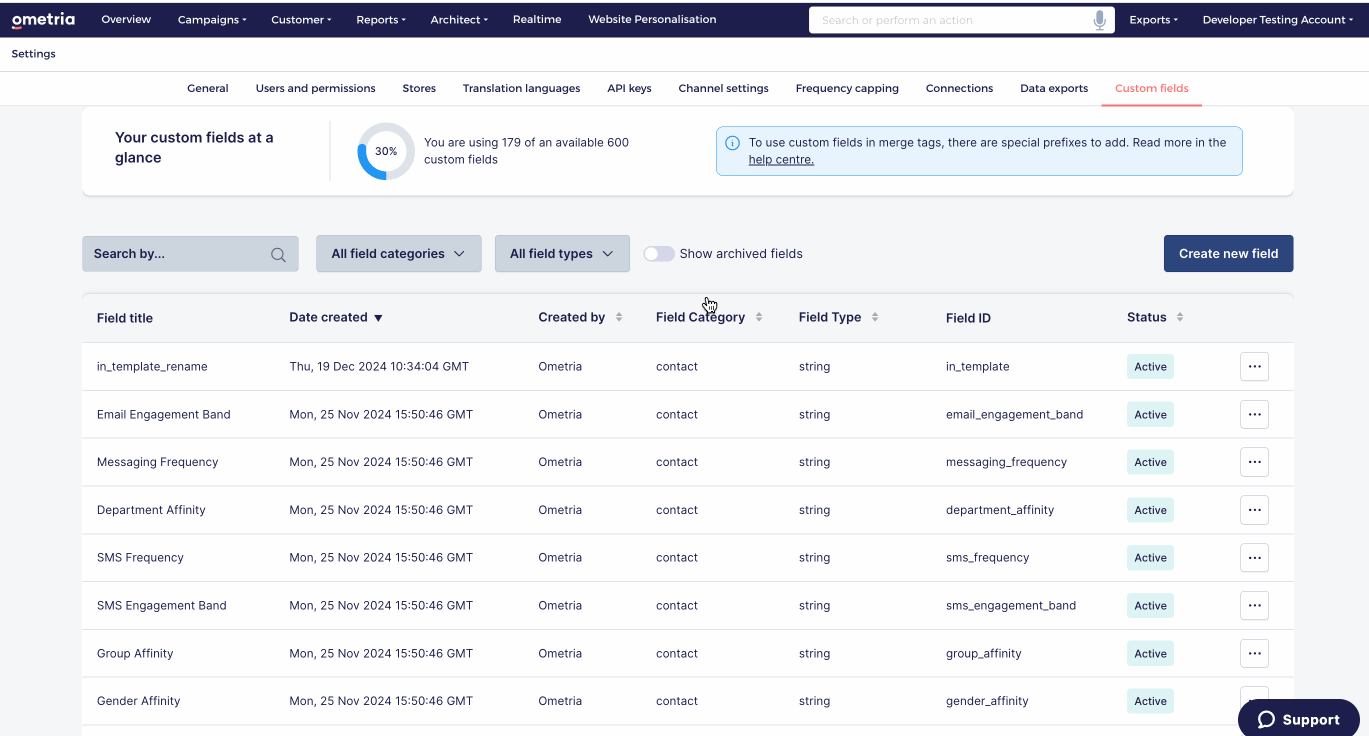
Task: Select the Custom fields tab
Action: coord(1152,88)
